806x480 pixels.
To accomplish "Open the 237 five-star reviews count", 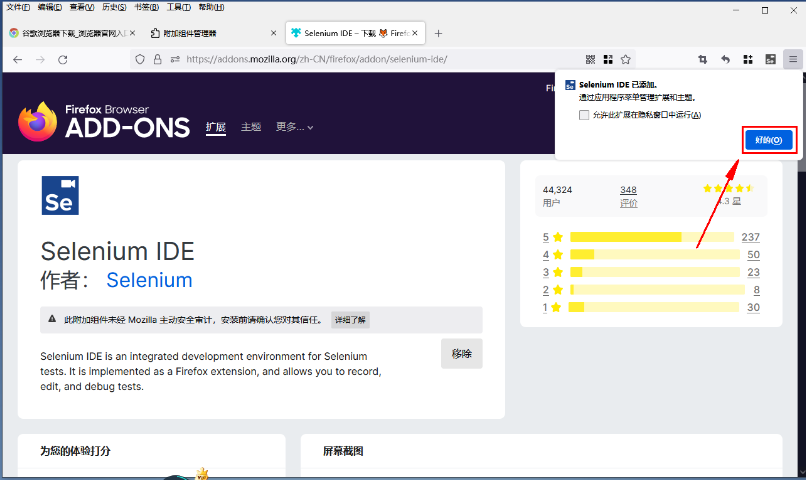I will coord(750,237).
